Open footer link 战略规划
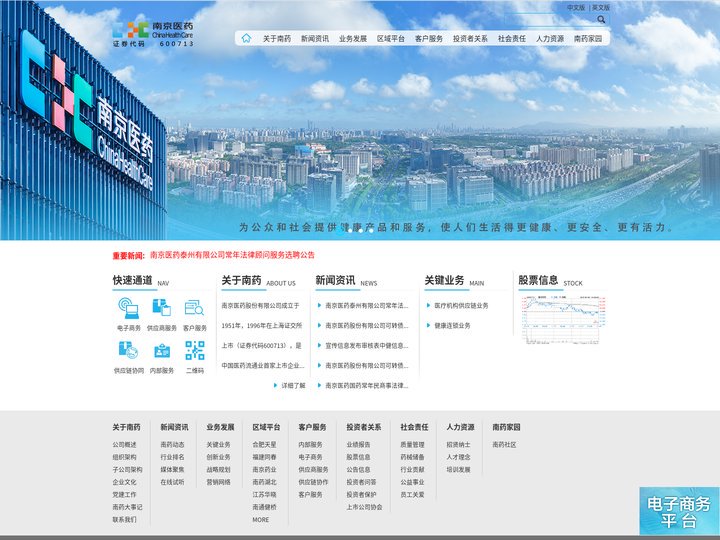 218,469
